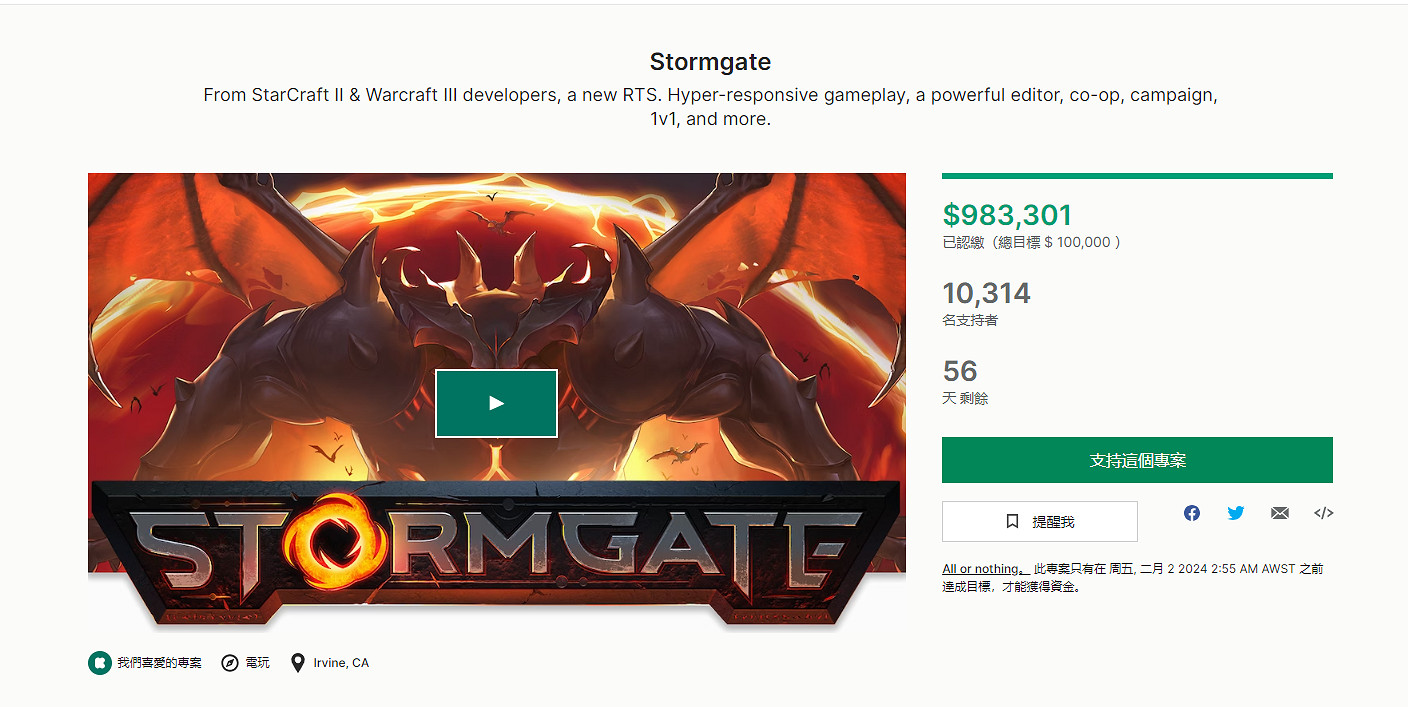The height and width of the screenshot is (707, 1408).
Task: Share the project on Twitter
Action: 1236,513
